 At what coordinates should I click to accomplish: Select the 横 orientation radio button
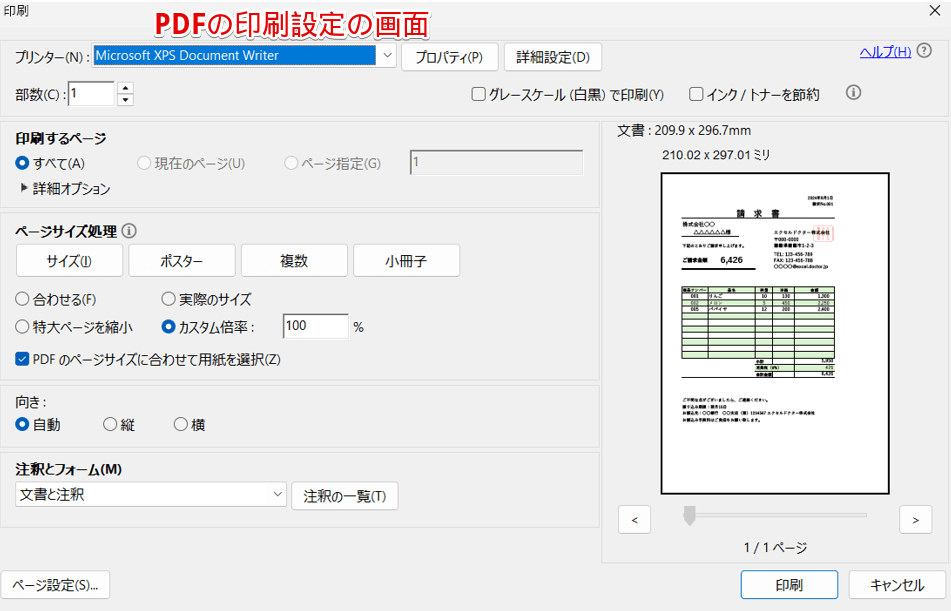pyautogui.click(x=180, y=423)
